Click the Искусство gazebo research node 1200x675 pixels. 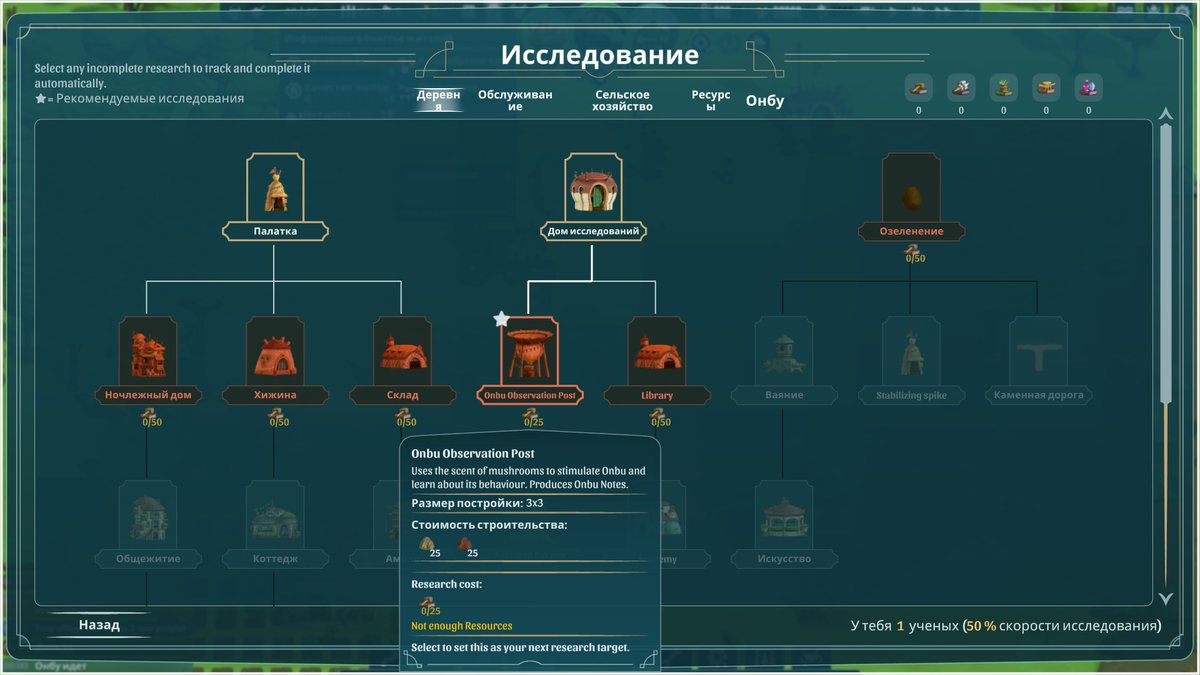pyautogui.click(x=784, y=516)
